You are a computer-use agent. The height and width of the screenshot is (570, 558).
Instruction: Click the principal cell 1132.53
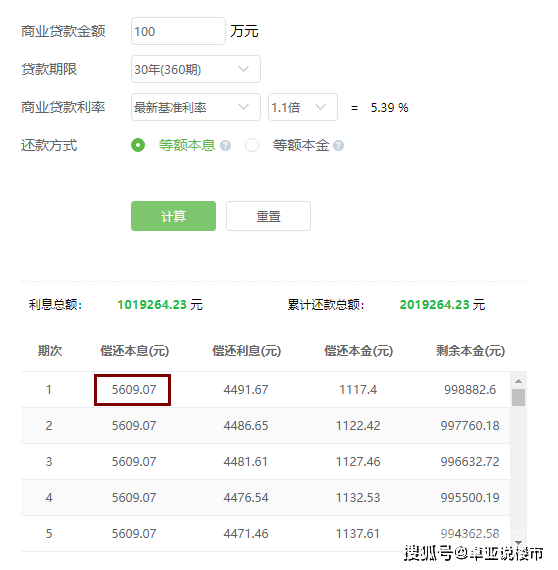358,498
